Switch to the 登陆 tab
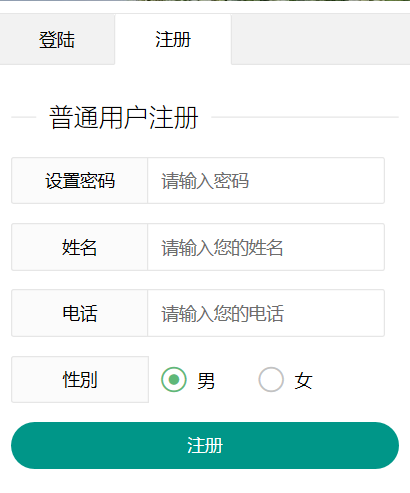The height and width of the screenshot is (493, 410). (x=57, y=39)
